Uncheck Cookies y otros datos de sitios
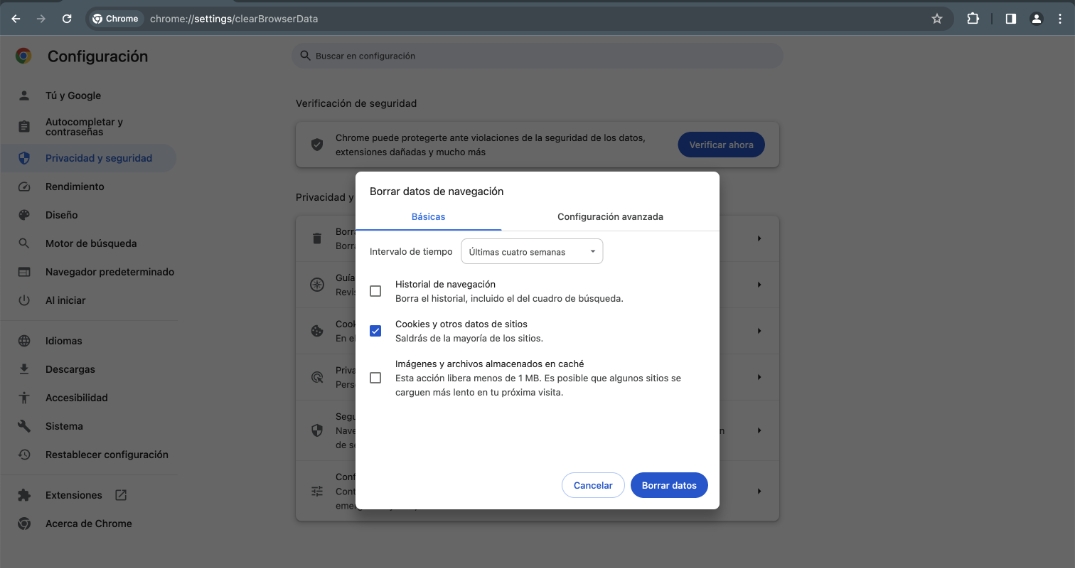This screenshot has height=568, width=1075. point(375,331)
